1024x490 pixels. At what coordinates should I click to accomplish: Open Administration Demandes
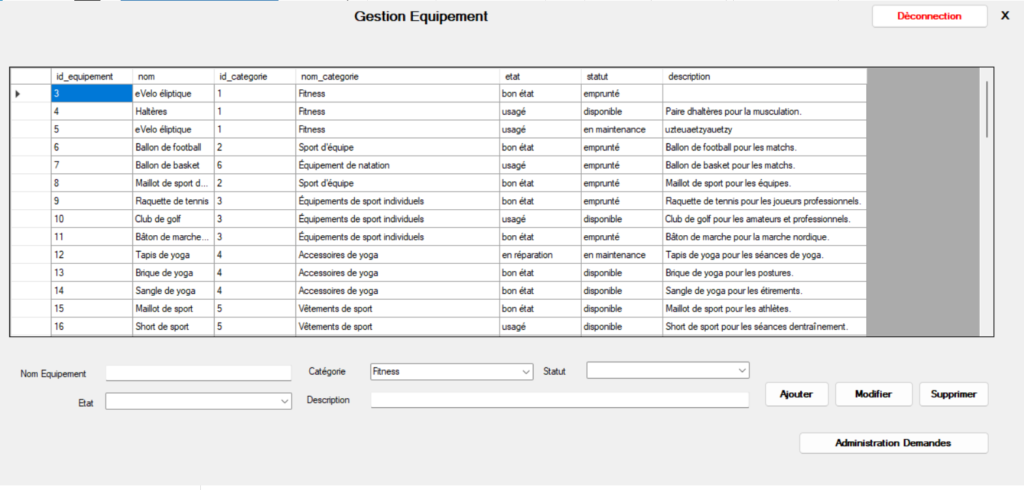pyautogui.click(x=893, y=442)
